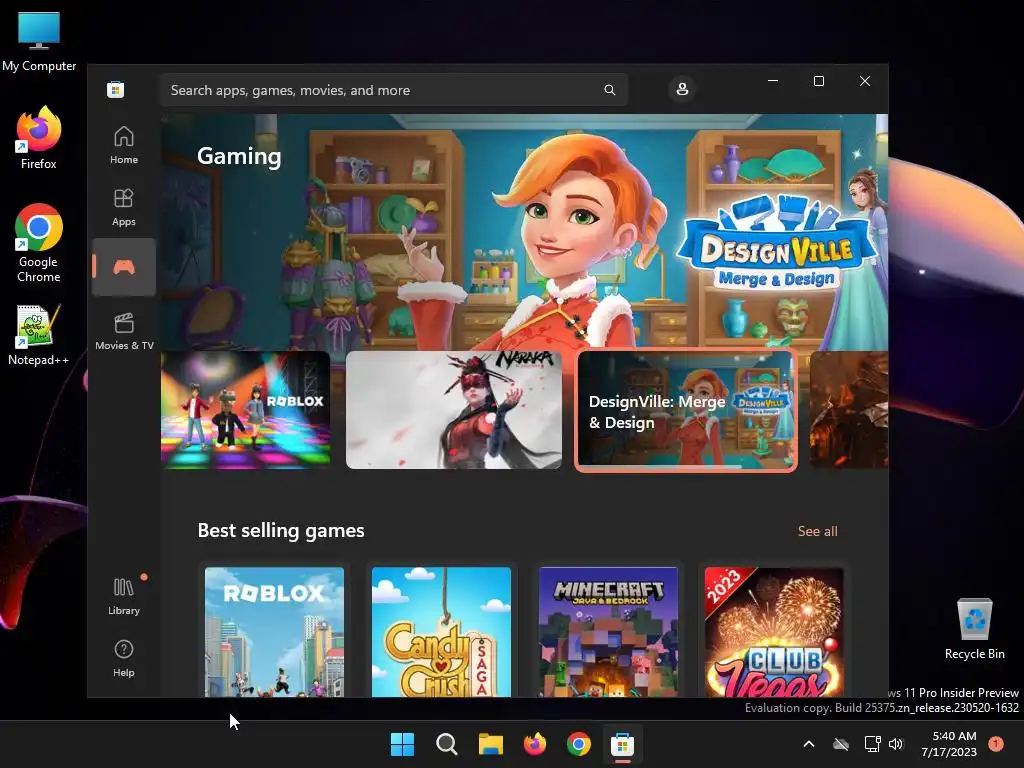This screenshot has height=768, width=1024.
Task: Minimize the Microsoft Store window
Action: [773, 81]
